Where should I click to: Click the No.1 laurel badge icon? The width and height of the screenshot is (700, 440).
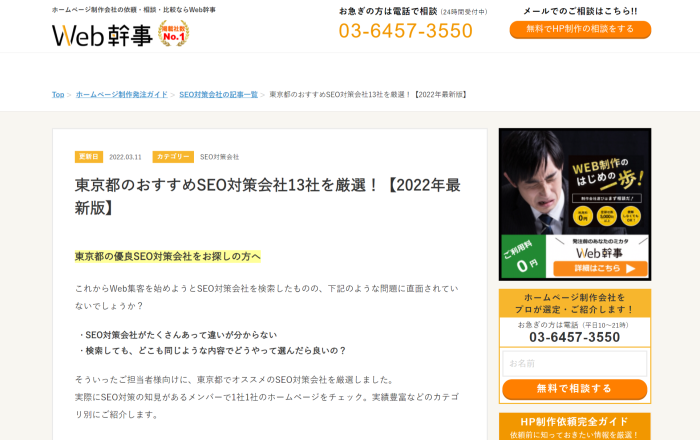tap(174, 33)
